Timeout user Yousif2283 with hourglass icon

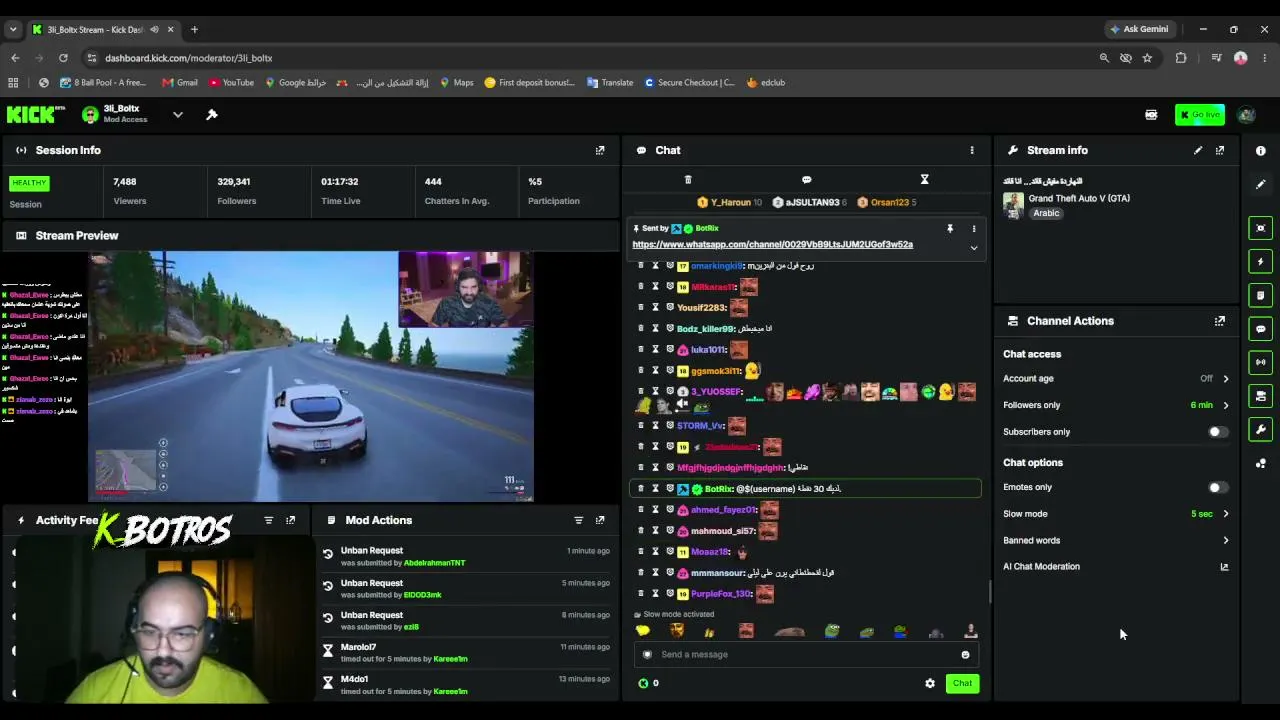(655, 308)
